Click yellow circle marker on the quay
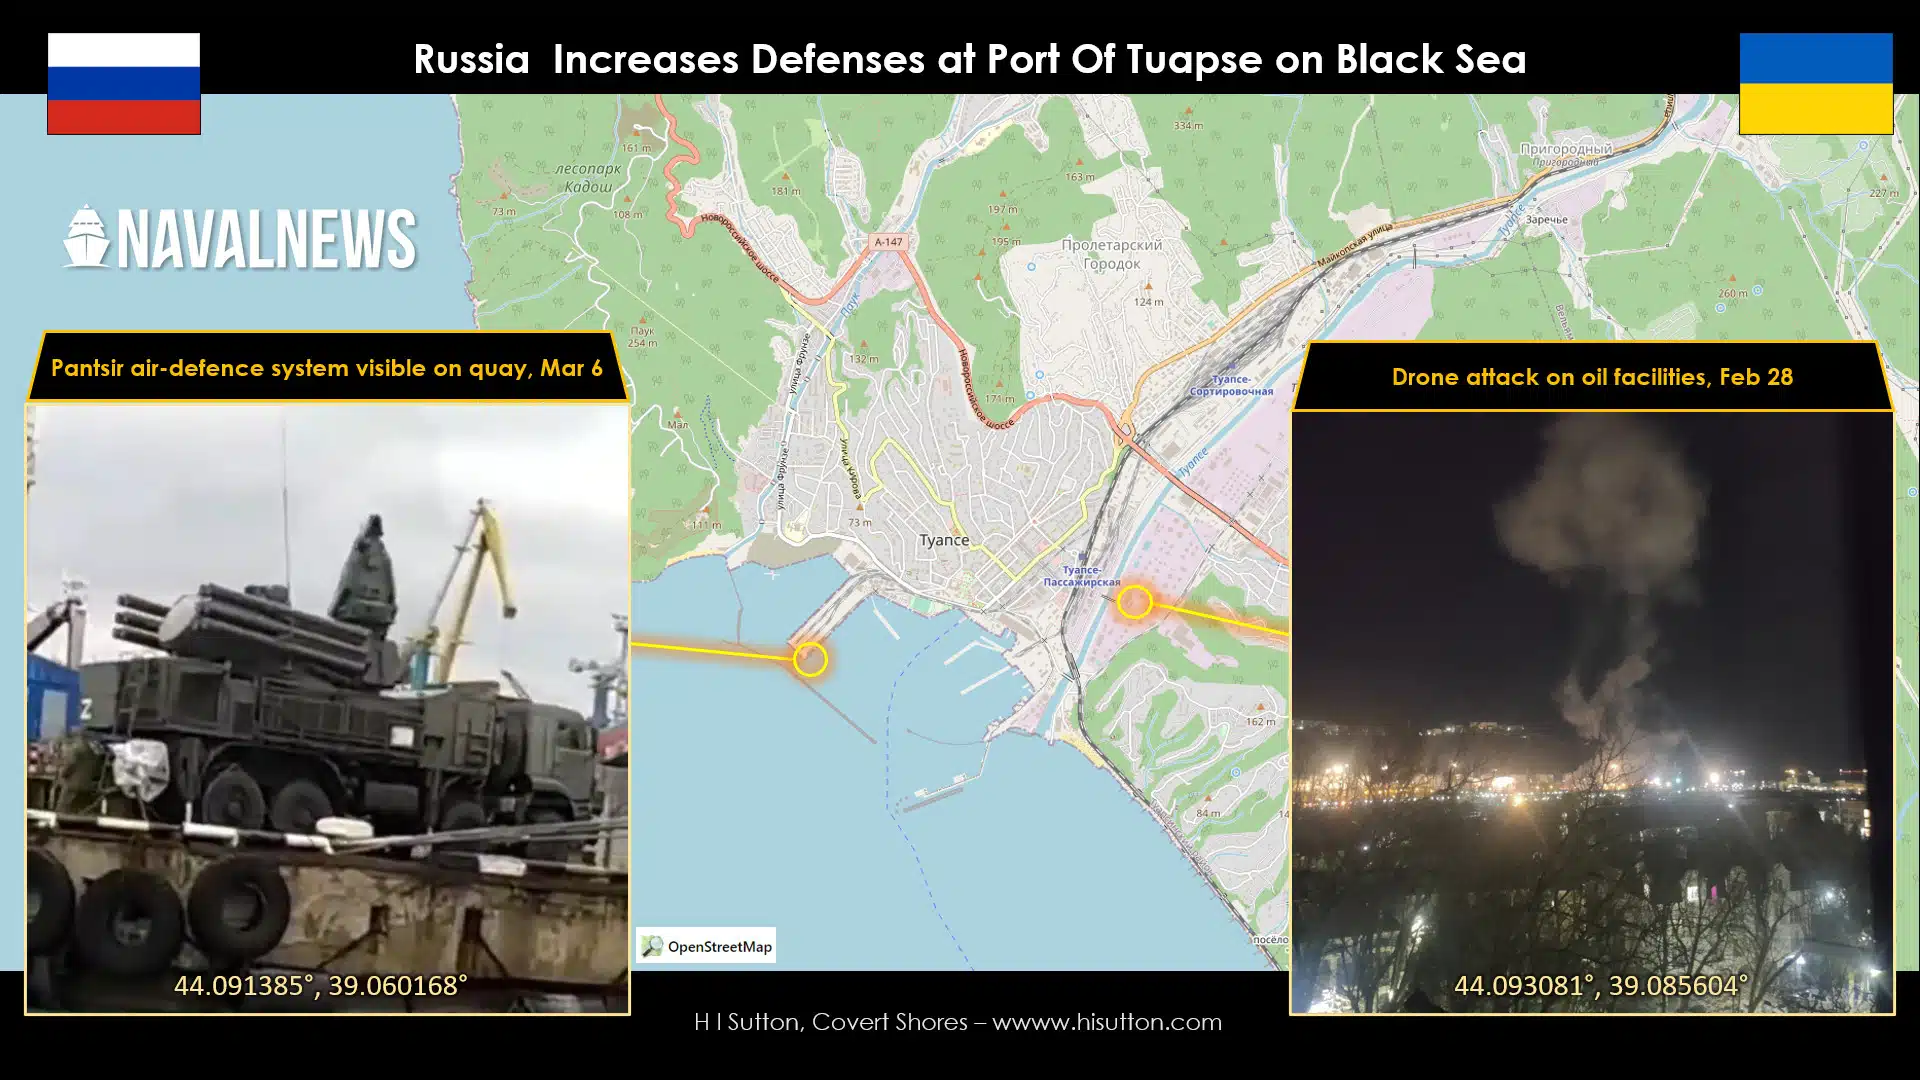 (810, 659)
